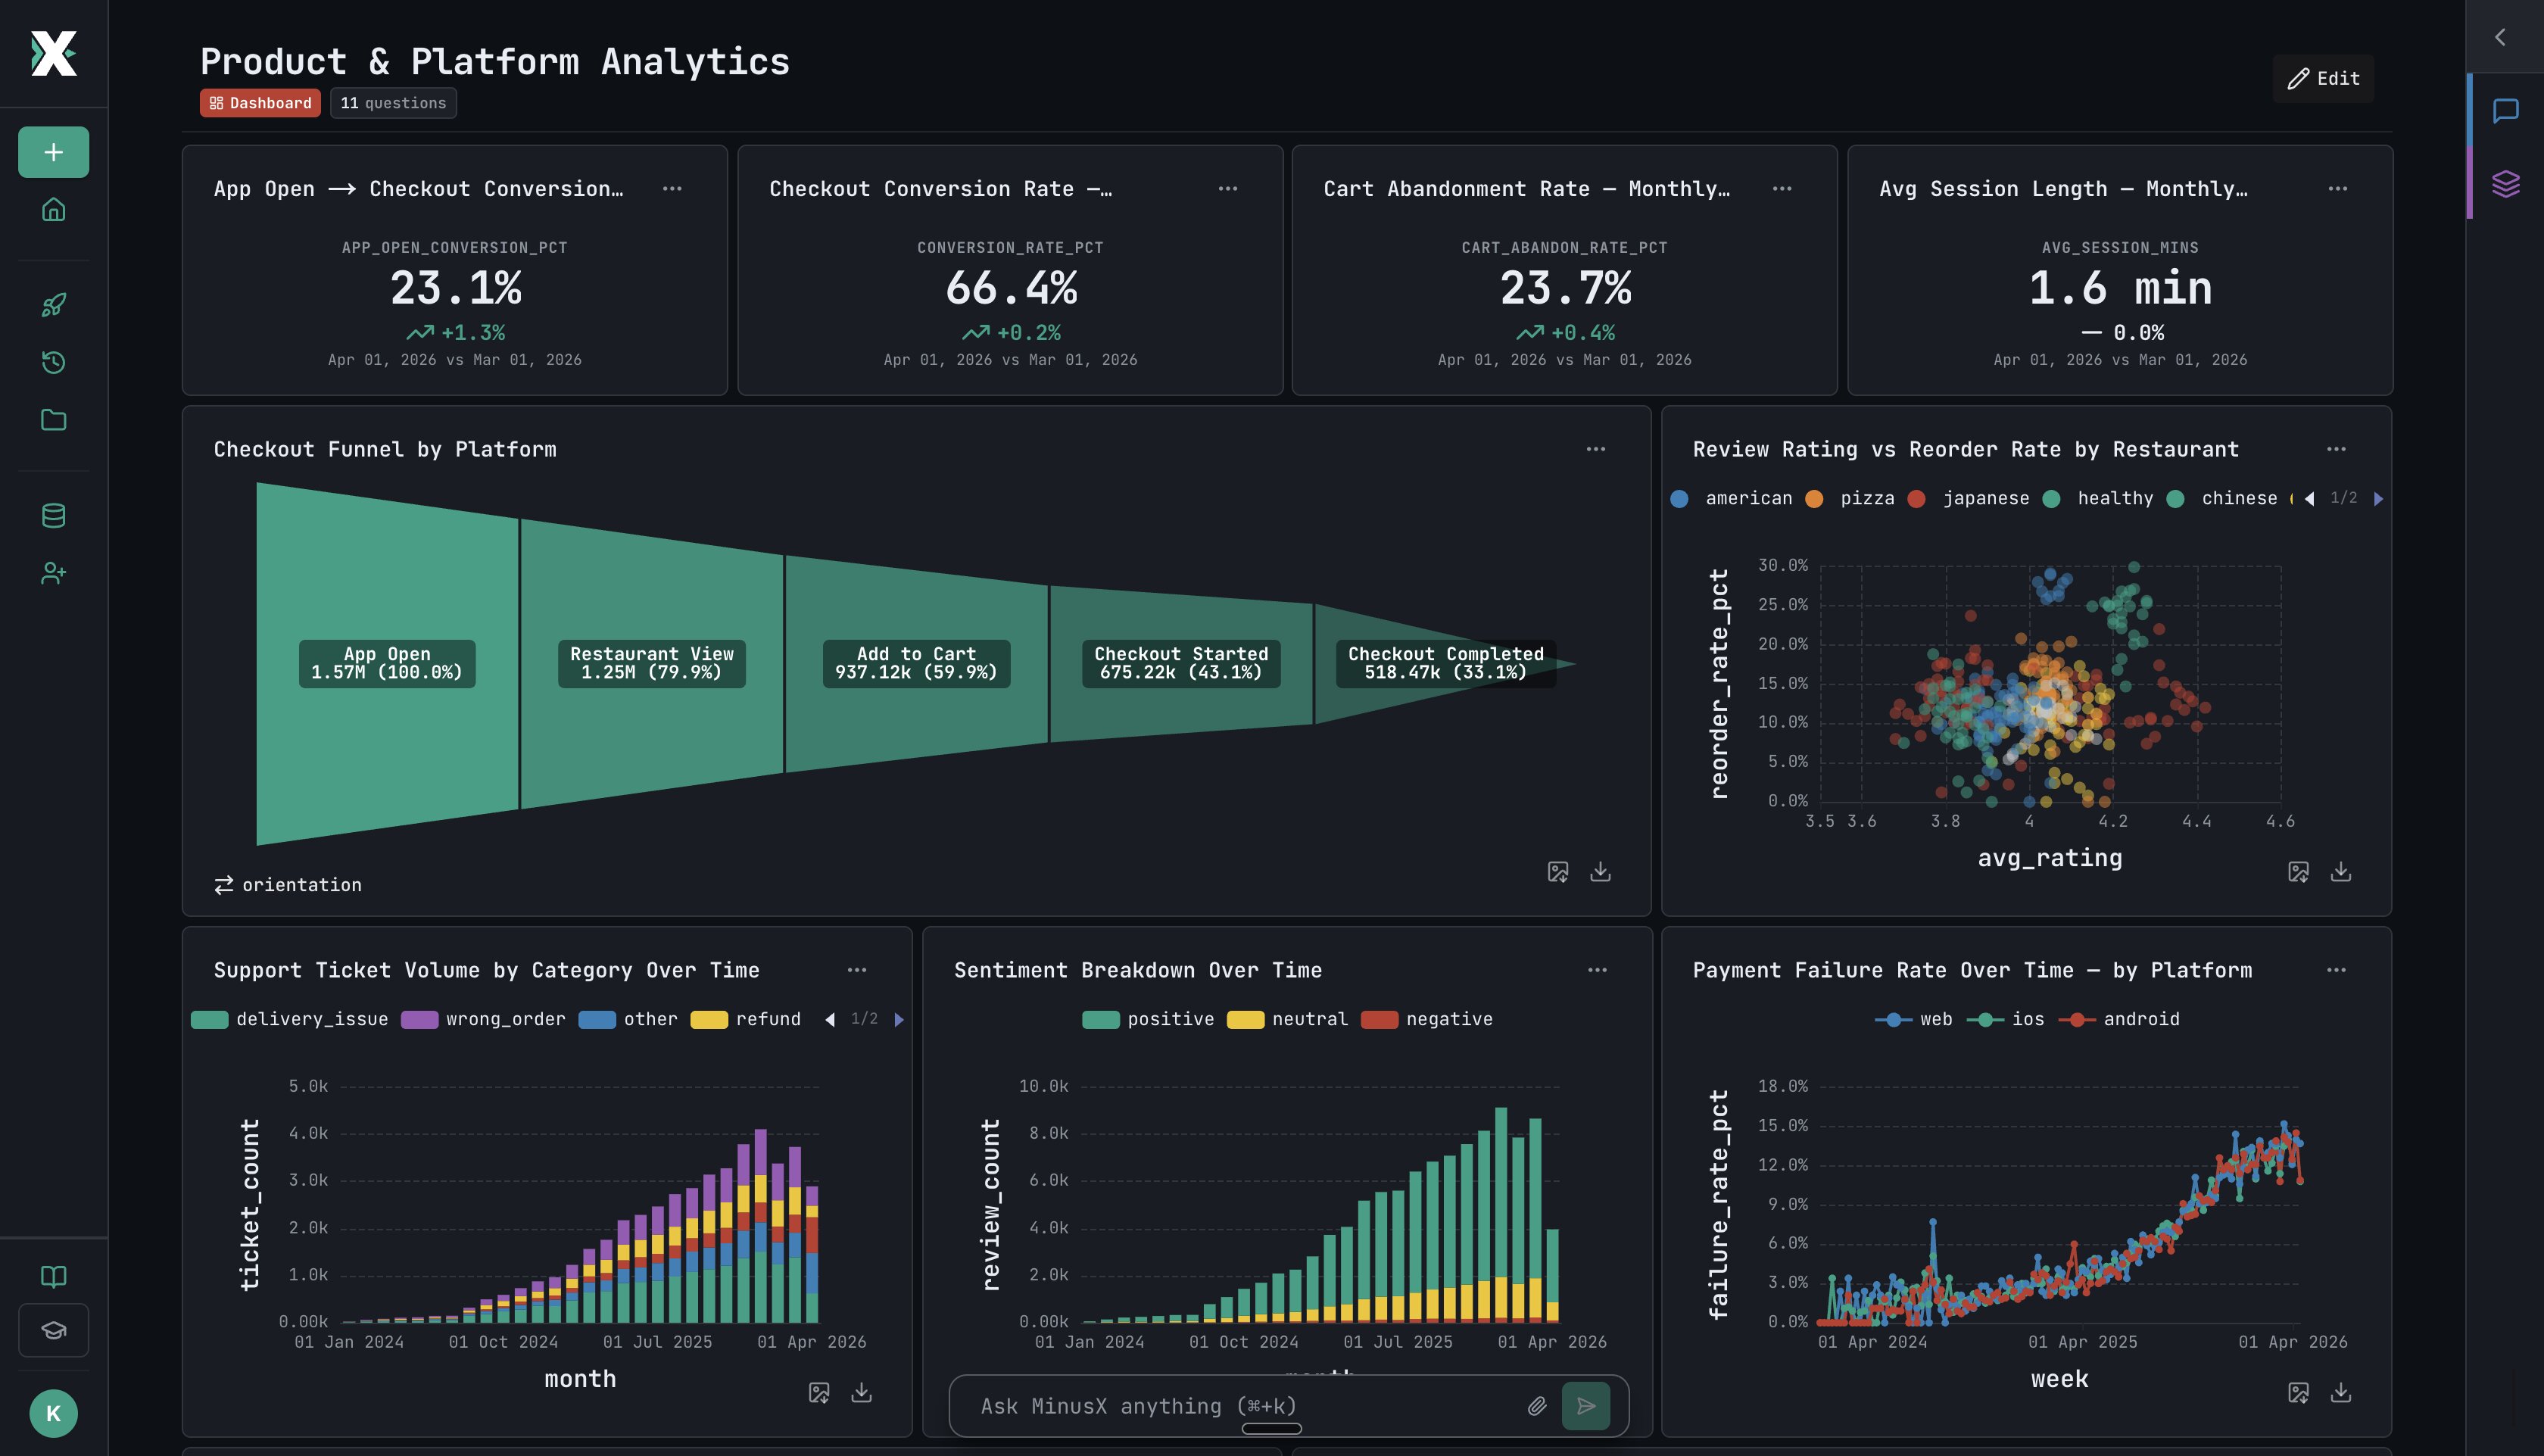Open the graduation cap tutorial icon

coord(54,1330)
